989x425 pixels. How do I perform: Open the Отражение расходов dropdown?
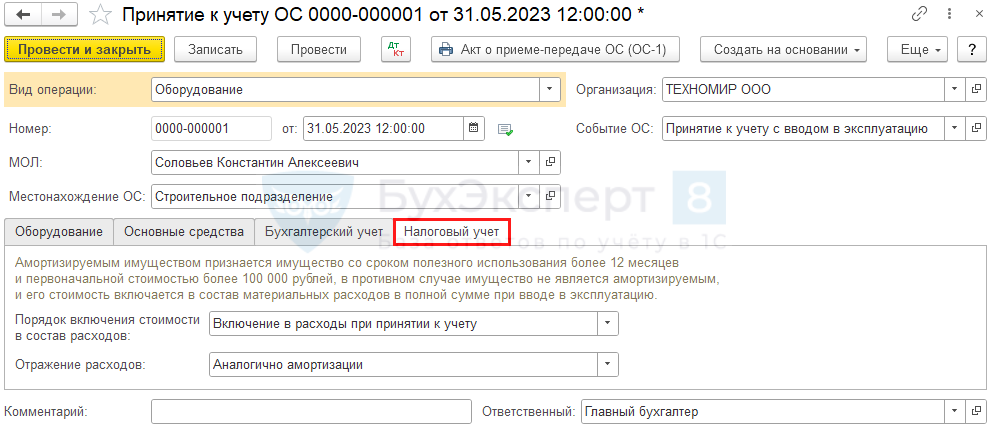pyautogui.click(x=608, y=365)
